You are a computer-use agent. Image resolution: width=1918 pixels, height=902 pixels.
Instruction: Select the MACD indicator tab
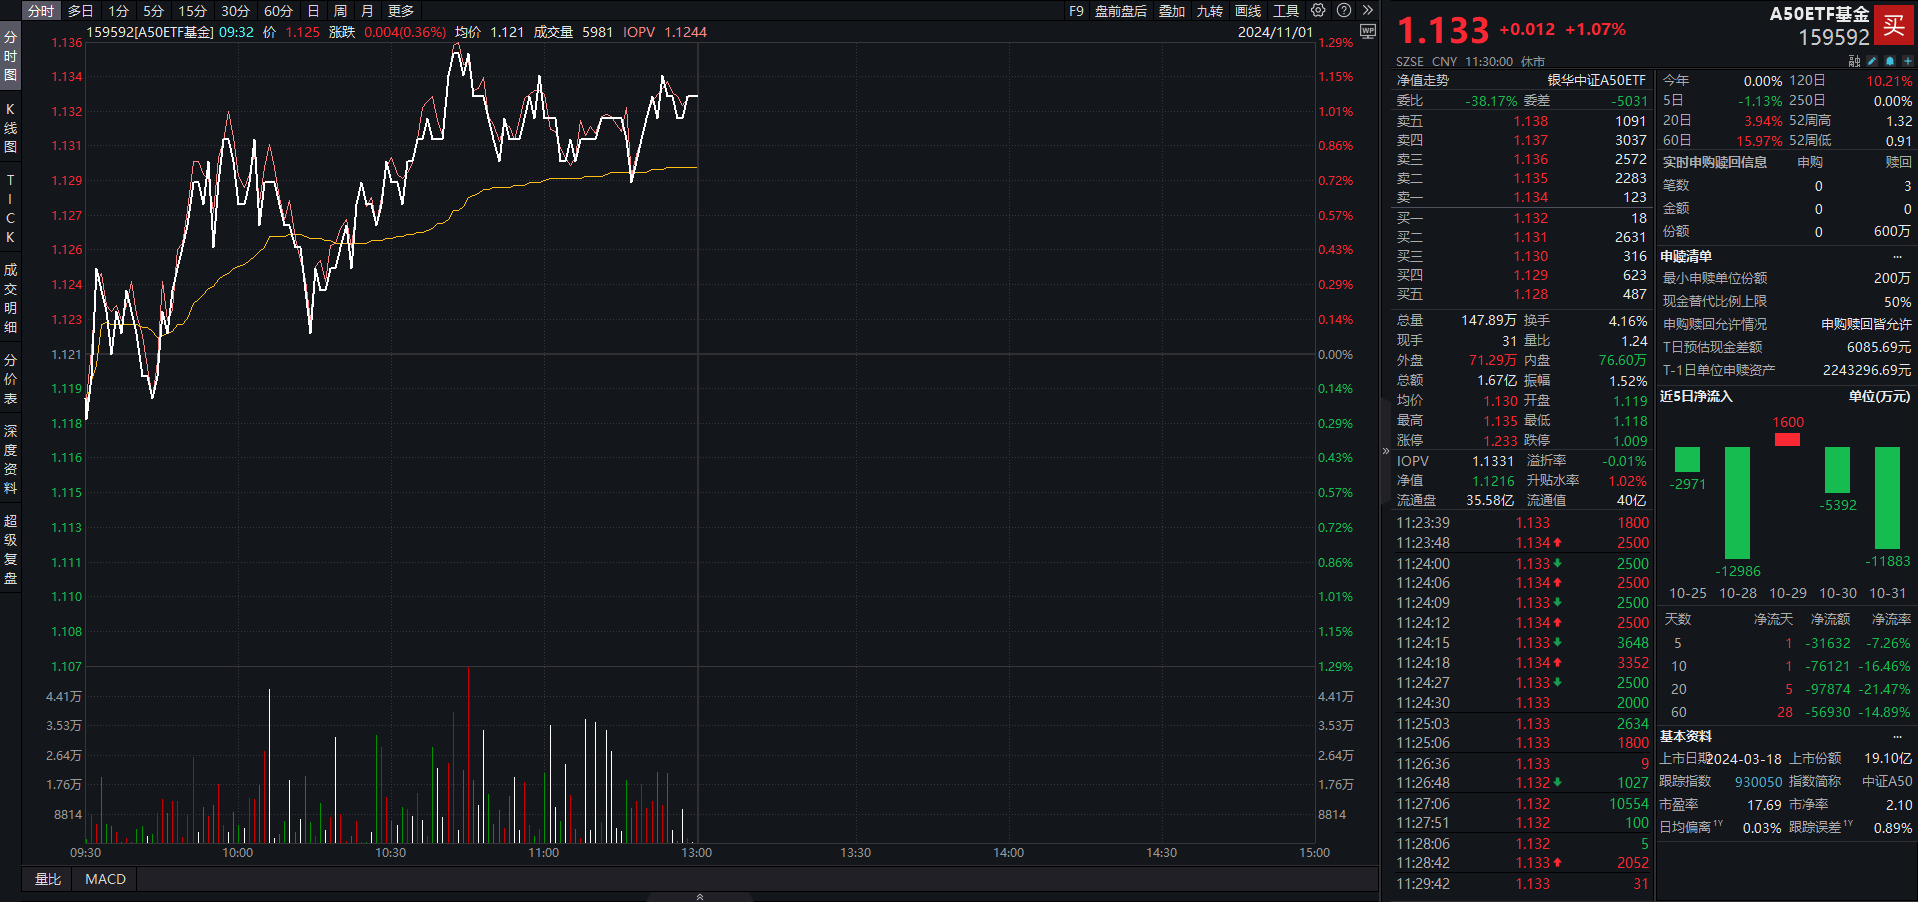[x=105, y=879]
